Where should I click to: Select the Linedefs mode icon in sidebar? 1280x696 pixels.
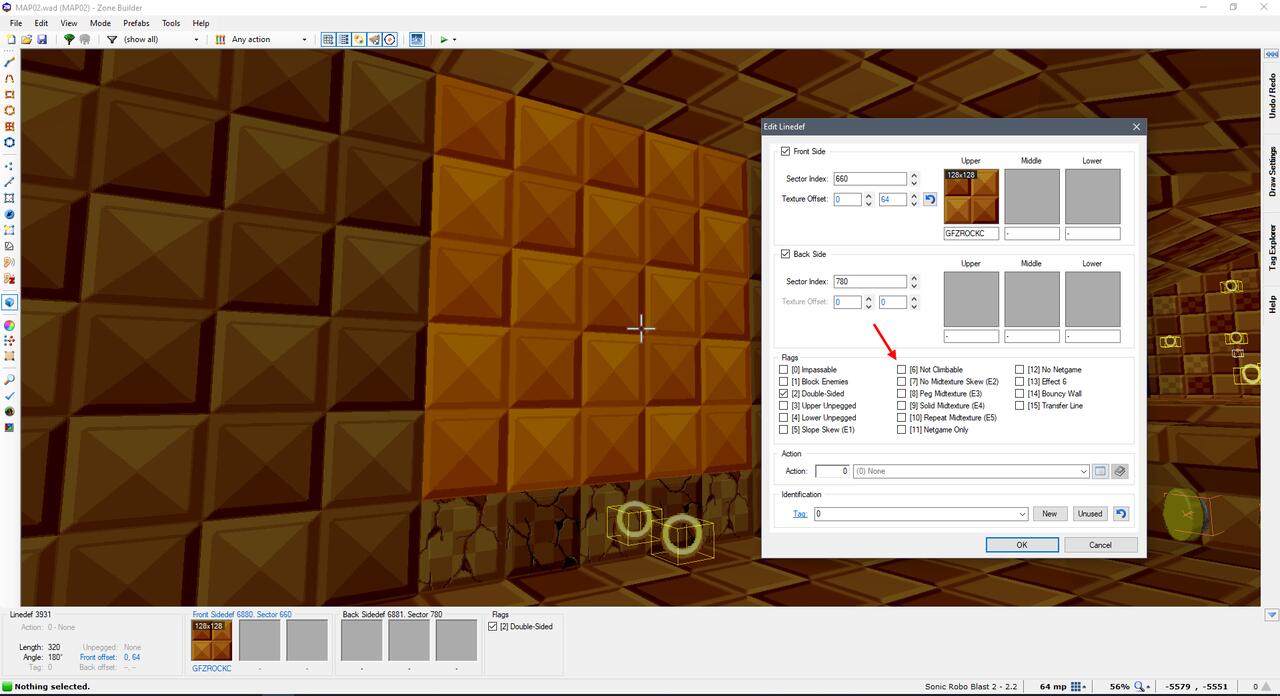pyautogui.click(x=9, y=182)
